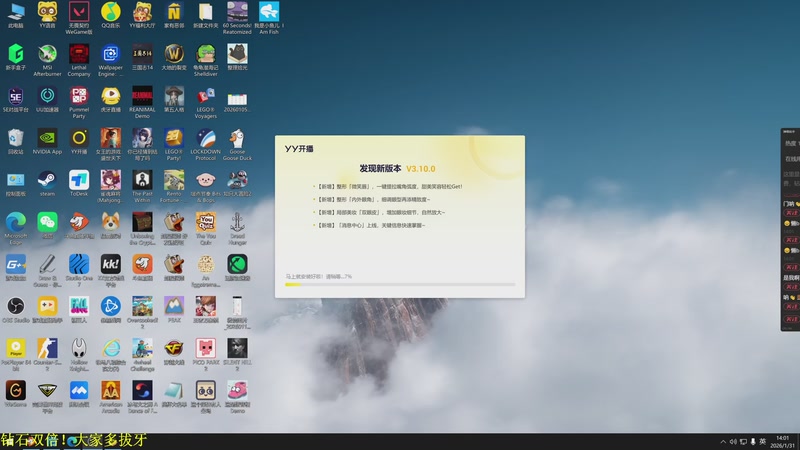
Task: Click the 消息中心 changelog line
Action: click(x=371, y=225)
